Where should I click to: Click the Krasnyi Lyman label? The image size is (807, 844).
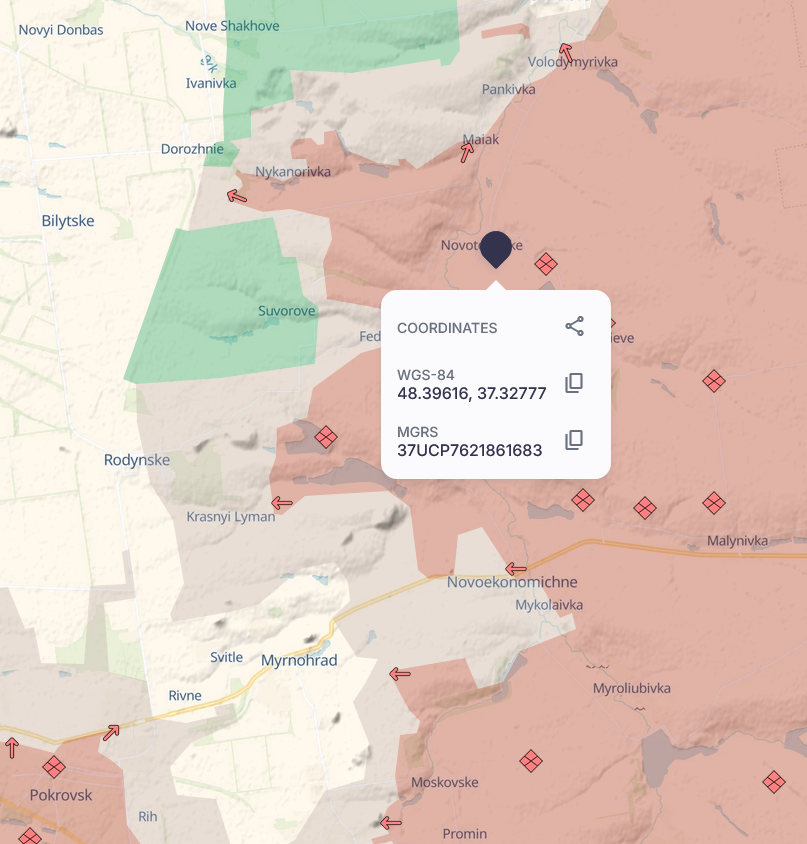pos(230,517)
